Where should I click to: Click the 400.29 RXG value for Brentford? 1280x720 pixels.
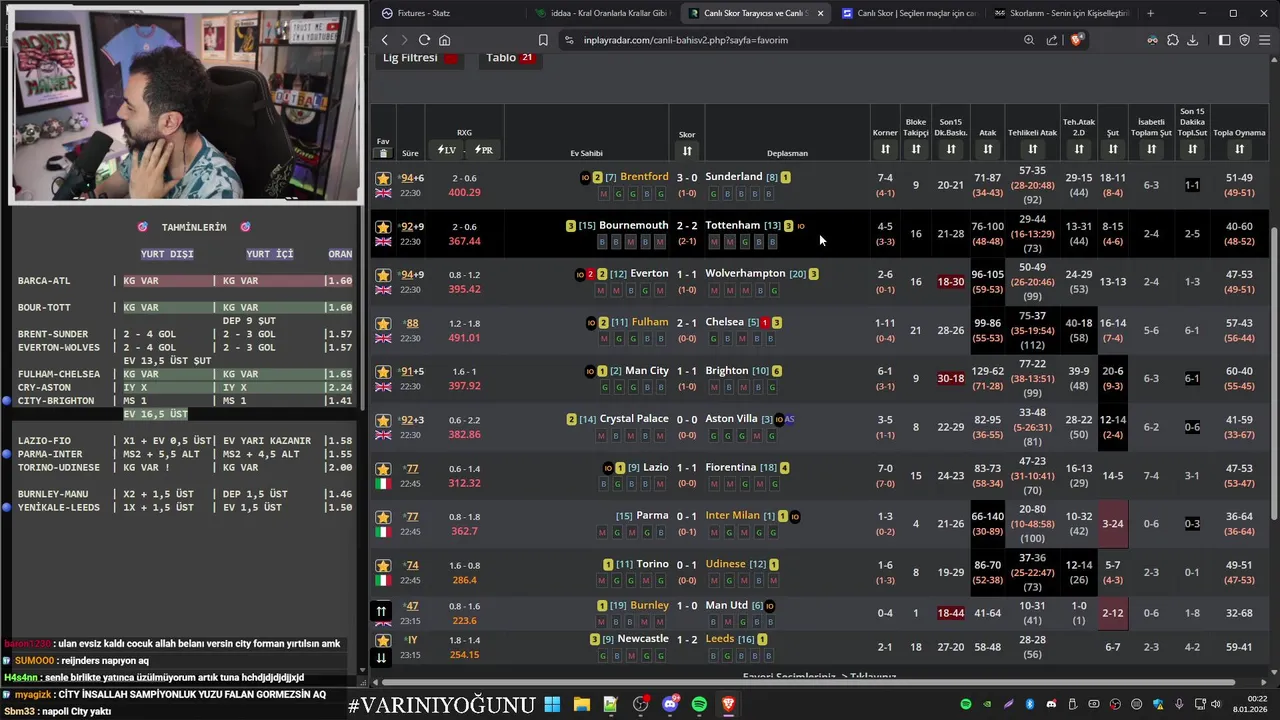coord(464,192)
